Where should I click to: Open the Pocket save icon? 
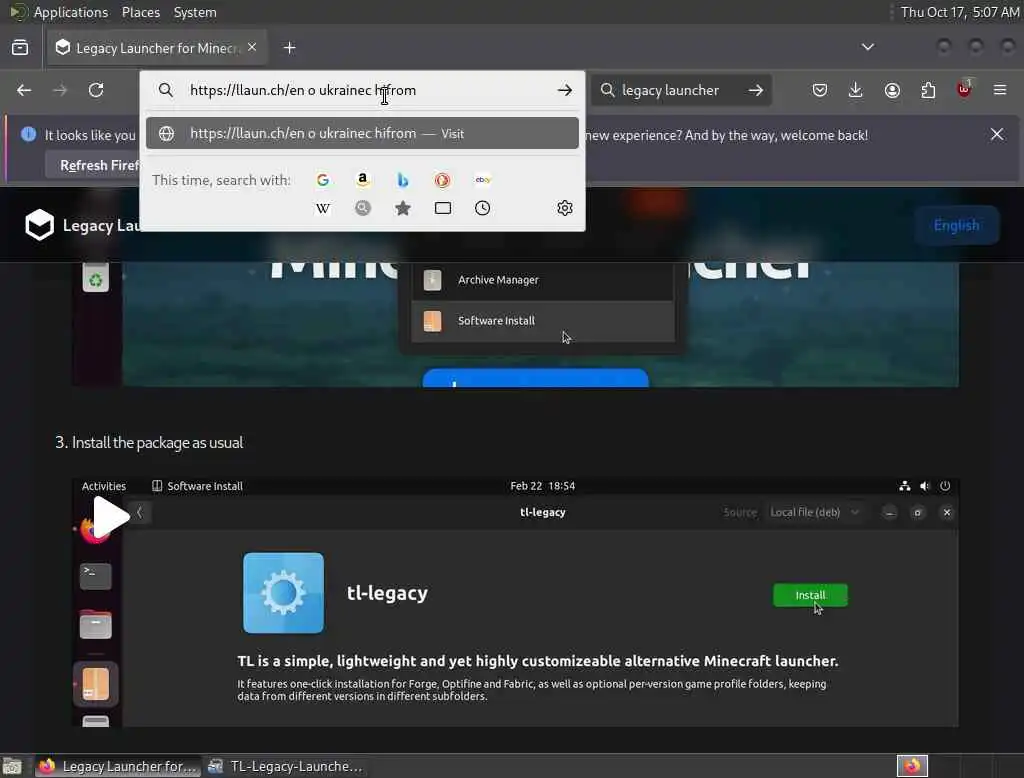click(x=820, y=90)
